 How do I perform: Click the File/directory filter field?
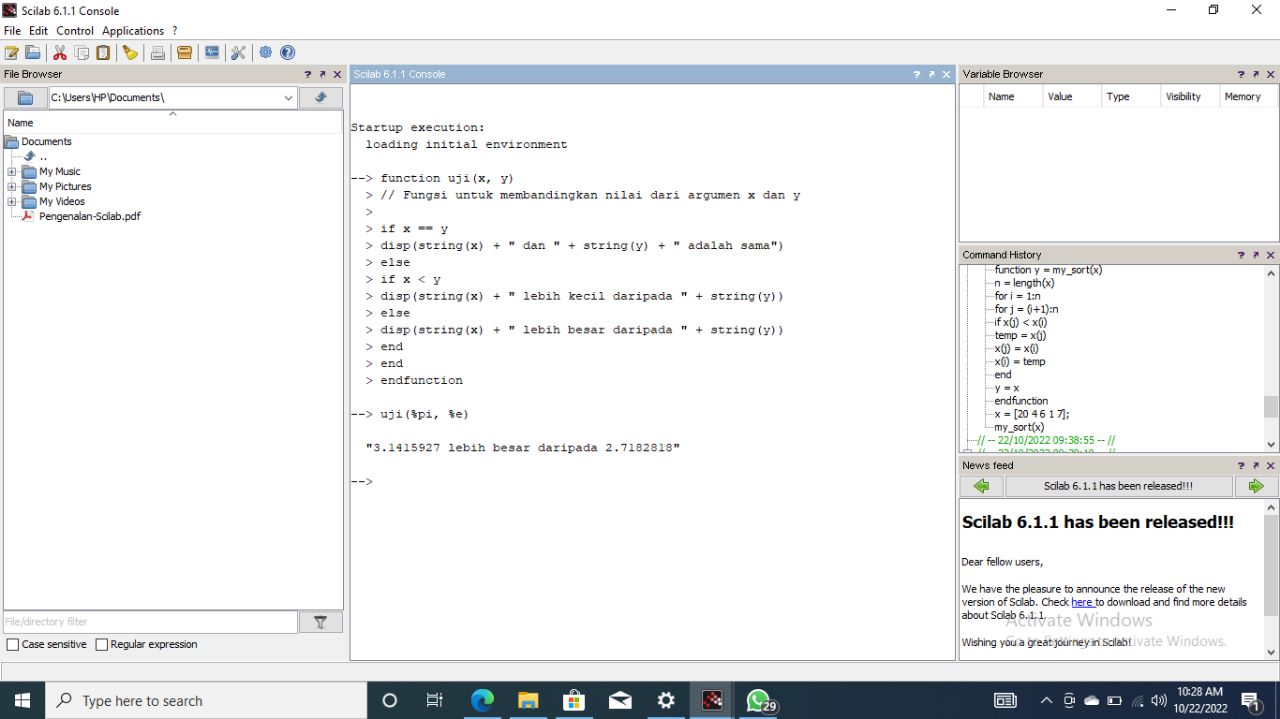pos(150,622)
